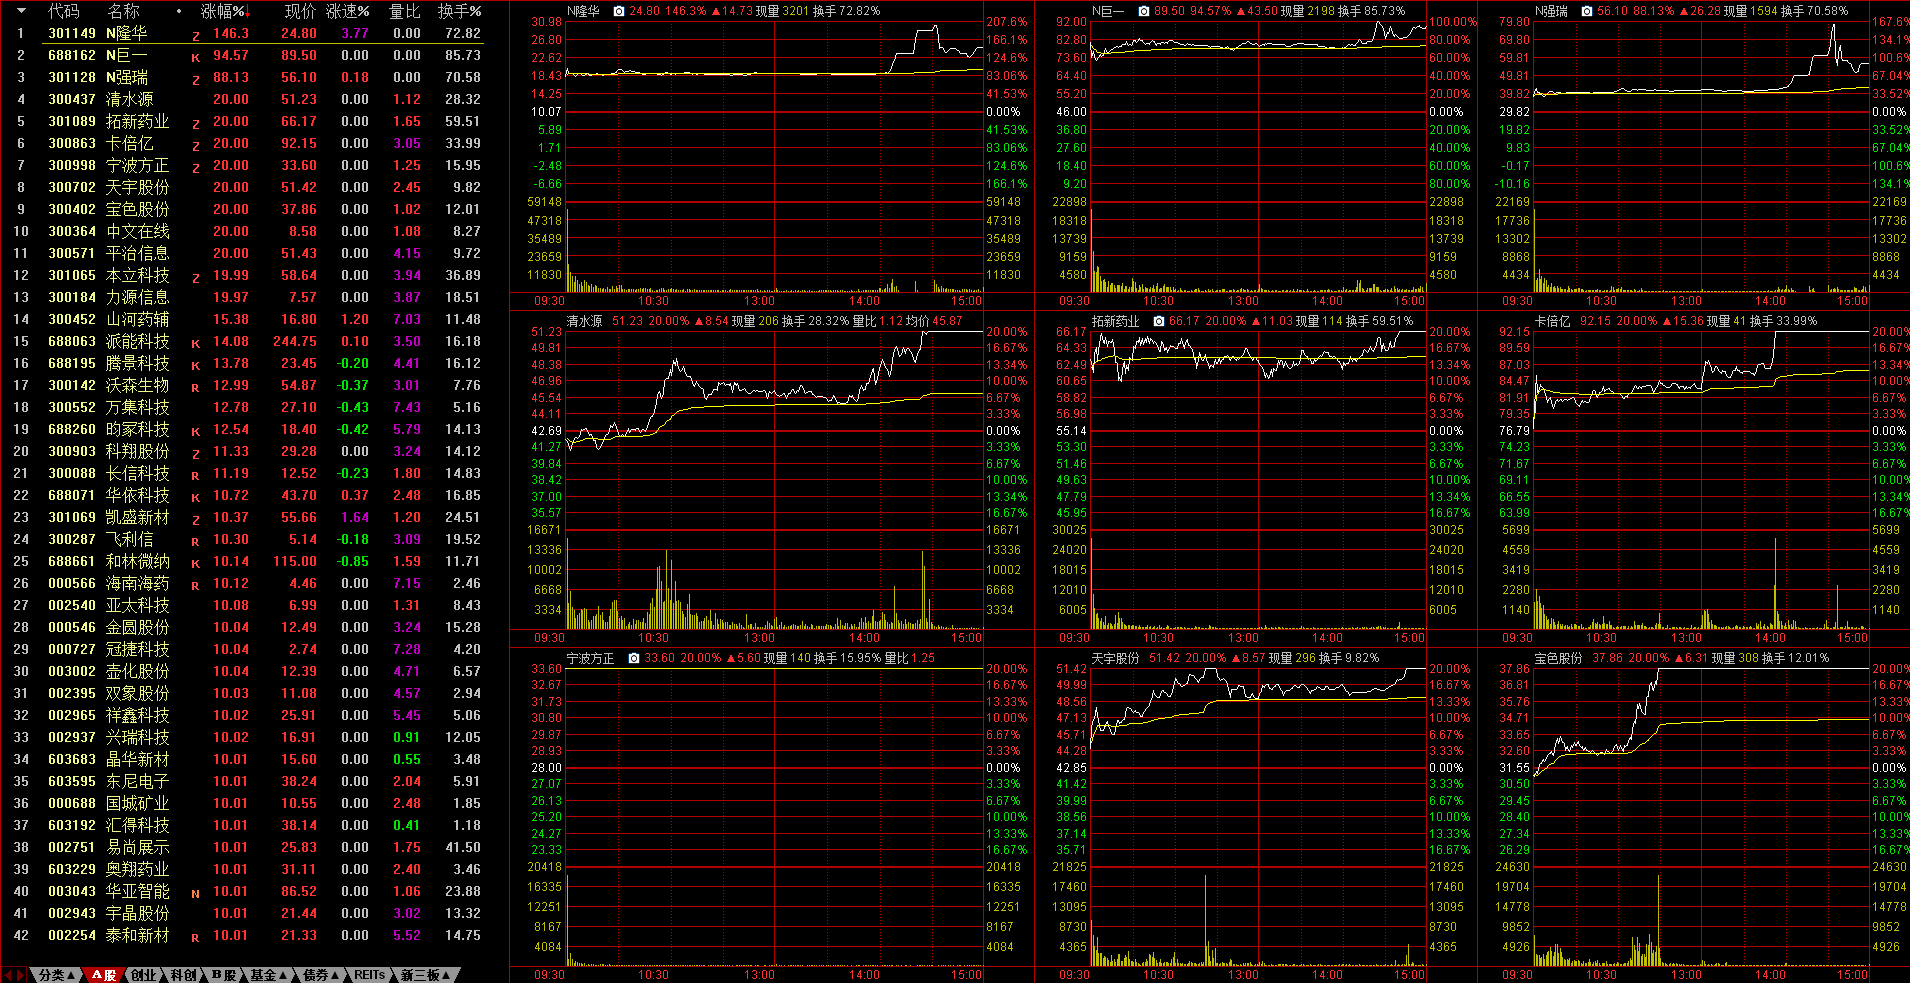Click the K marker in the 派能科技 row
Viewport: 1910px width, 983px height.
pos(196,344)
